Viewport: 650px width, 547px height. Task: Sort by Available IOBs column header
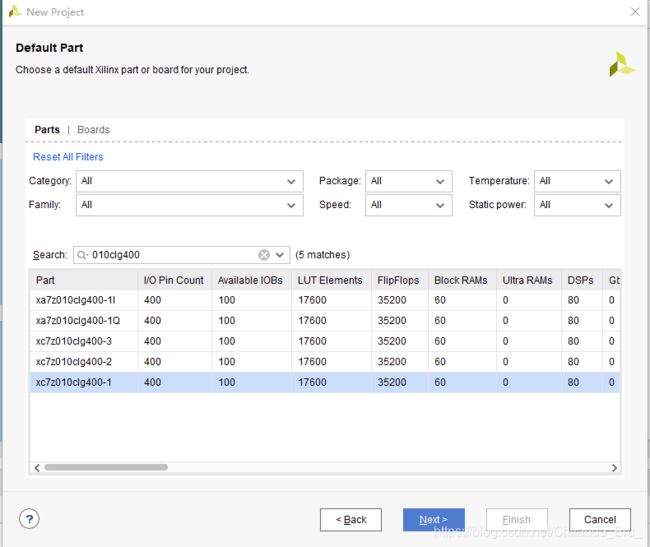tap(252, 280)
